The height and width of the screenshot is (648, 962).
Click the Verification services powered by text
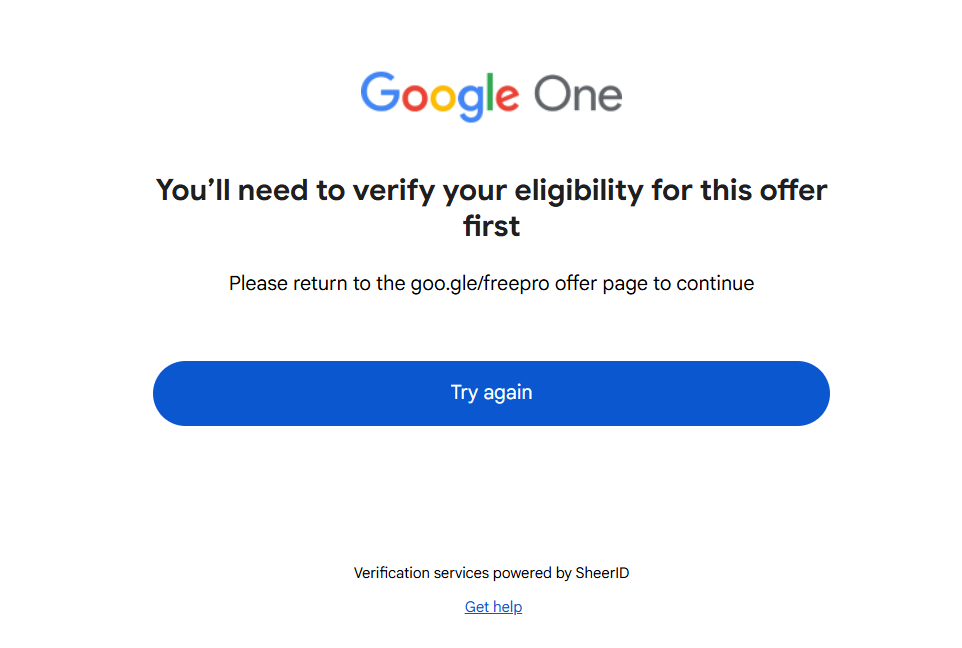[463, 573]
